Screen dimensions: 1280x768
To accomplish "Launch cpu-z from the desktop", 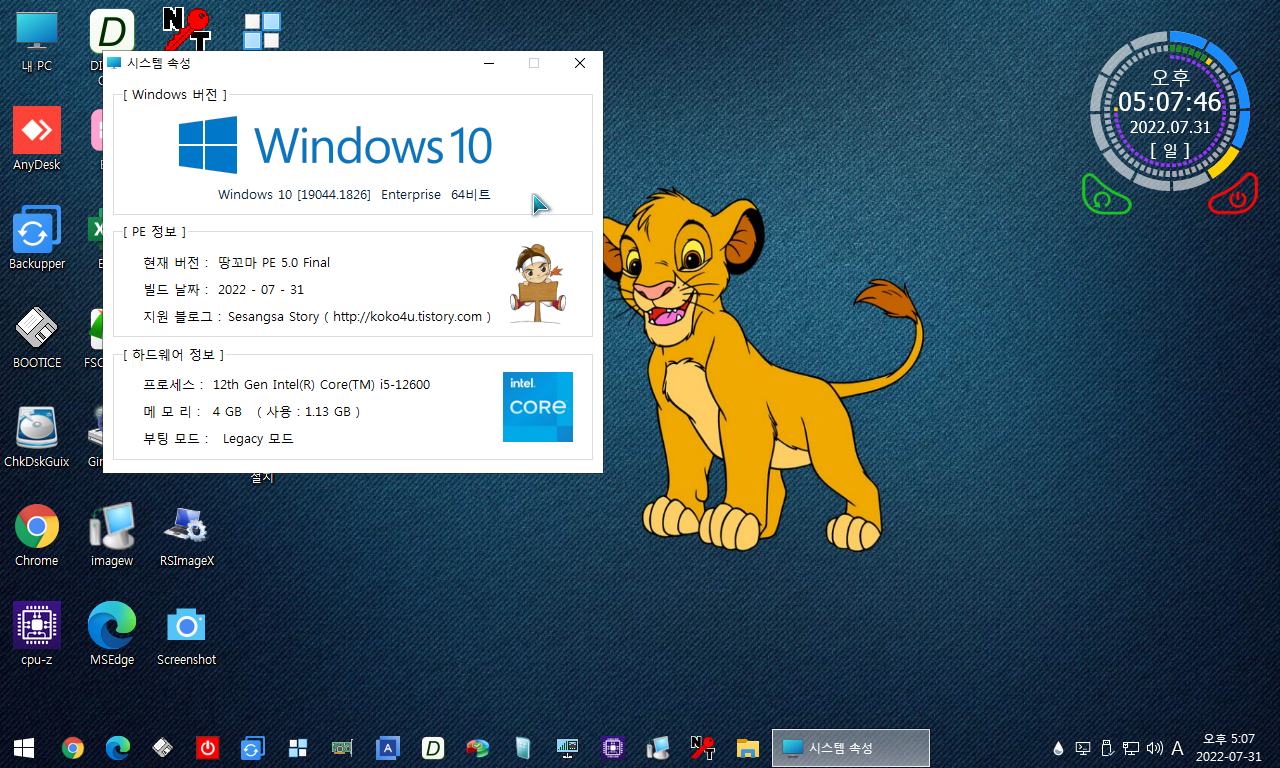I will (x=37, y=634).
